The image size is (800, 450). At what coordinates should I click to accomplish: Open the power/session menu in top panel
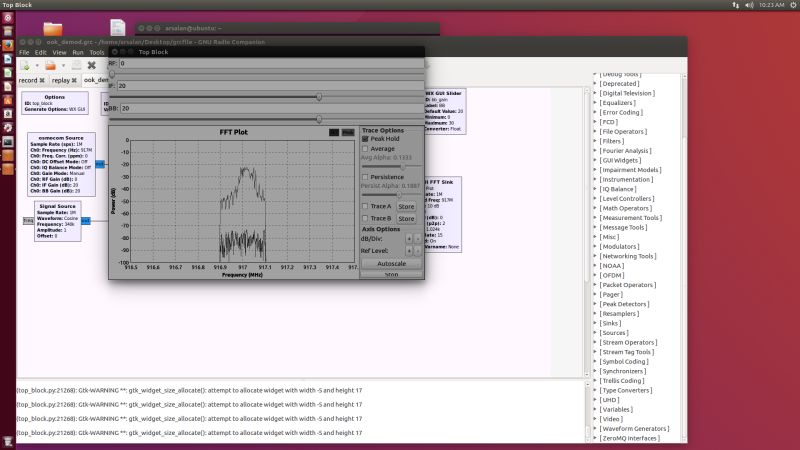(x=794, y=5)
